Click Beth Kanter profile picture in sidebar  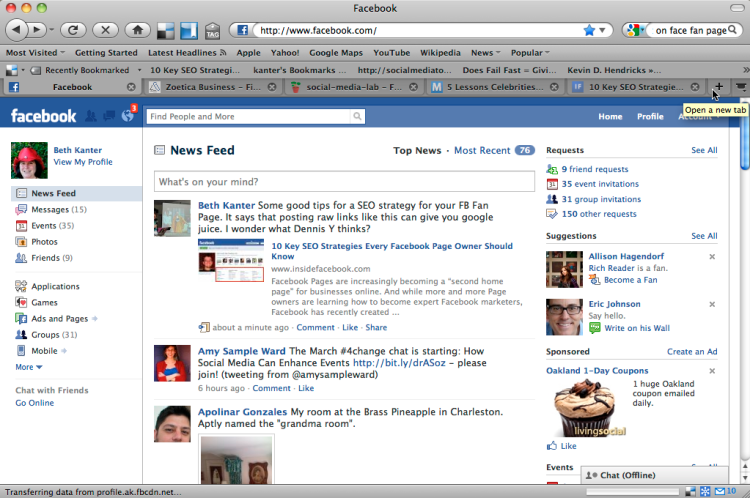tap(29, 160)
